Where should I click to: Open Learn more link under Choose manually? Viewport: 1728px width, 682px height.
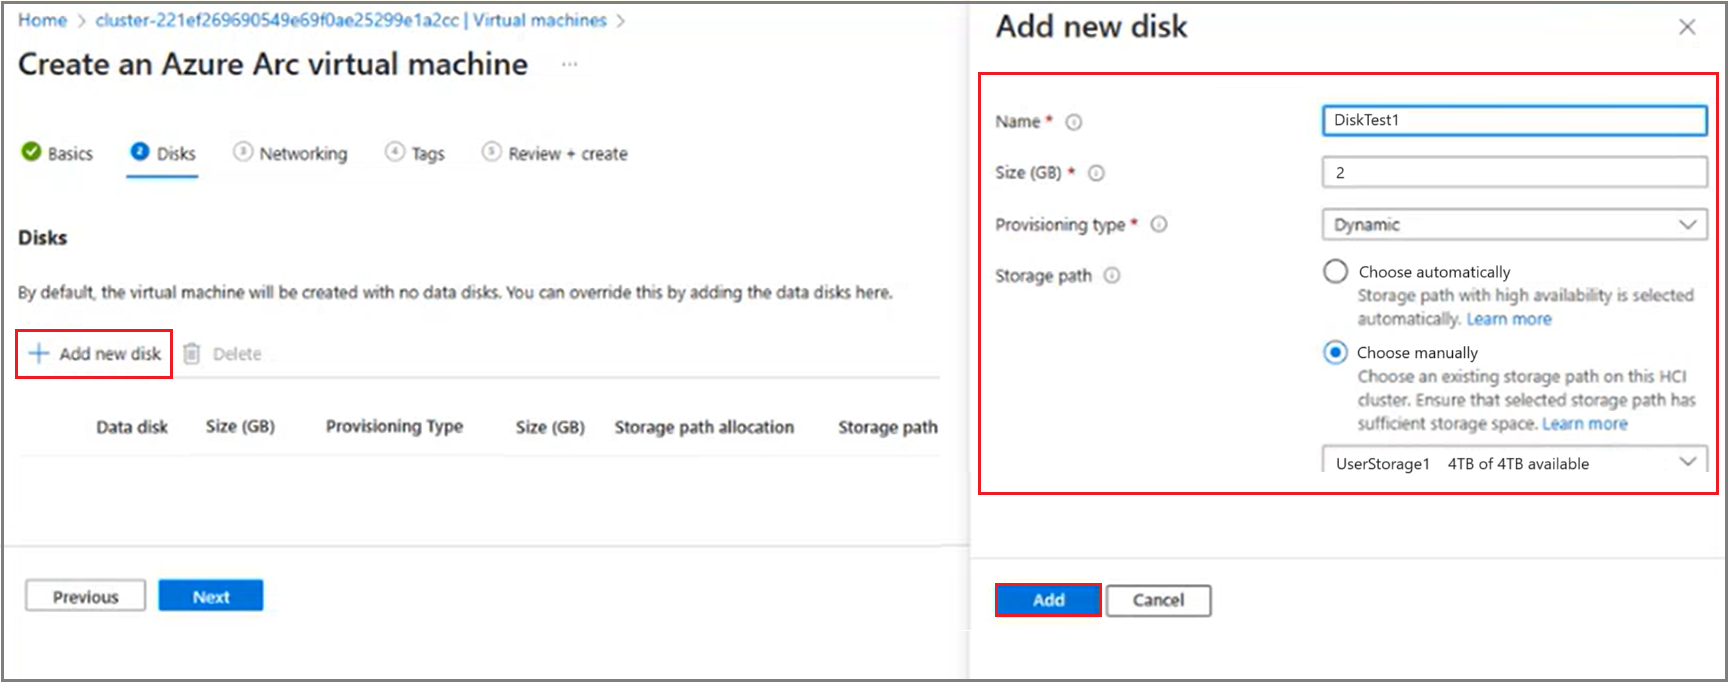pos(1585,424)
